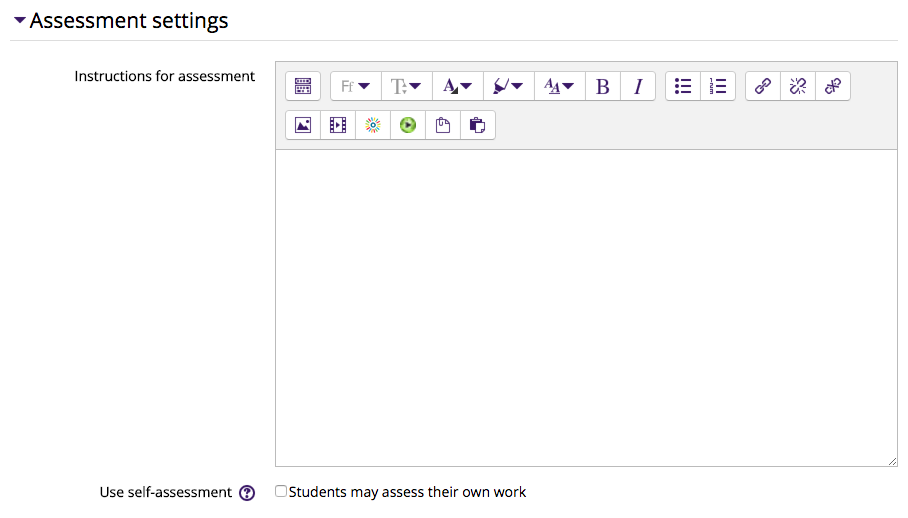Screen dimensions: 908x518
Task: Click inside the instructions for assessment text area
Action: click(586, 308)
